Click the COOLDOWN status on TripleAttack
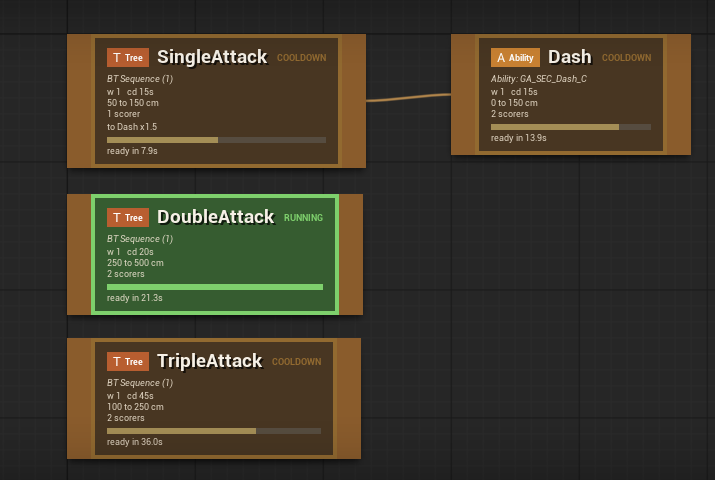This screenshot has width=715, height=480. pos(296,362)
